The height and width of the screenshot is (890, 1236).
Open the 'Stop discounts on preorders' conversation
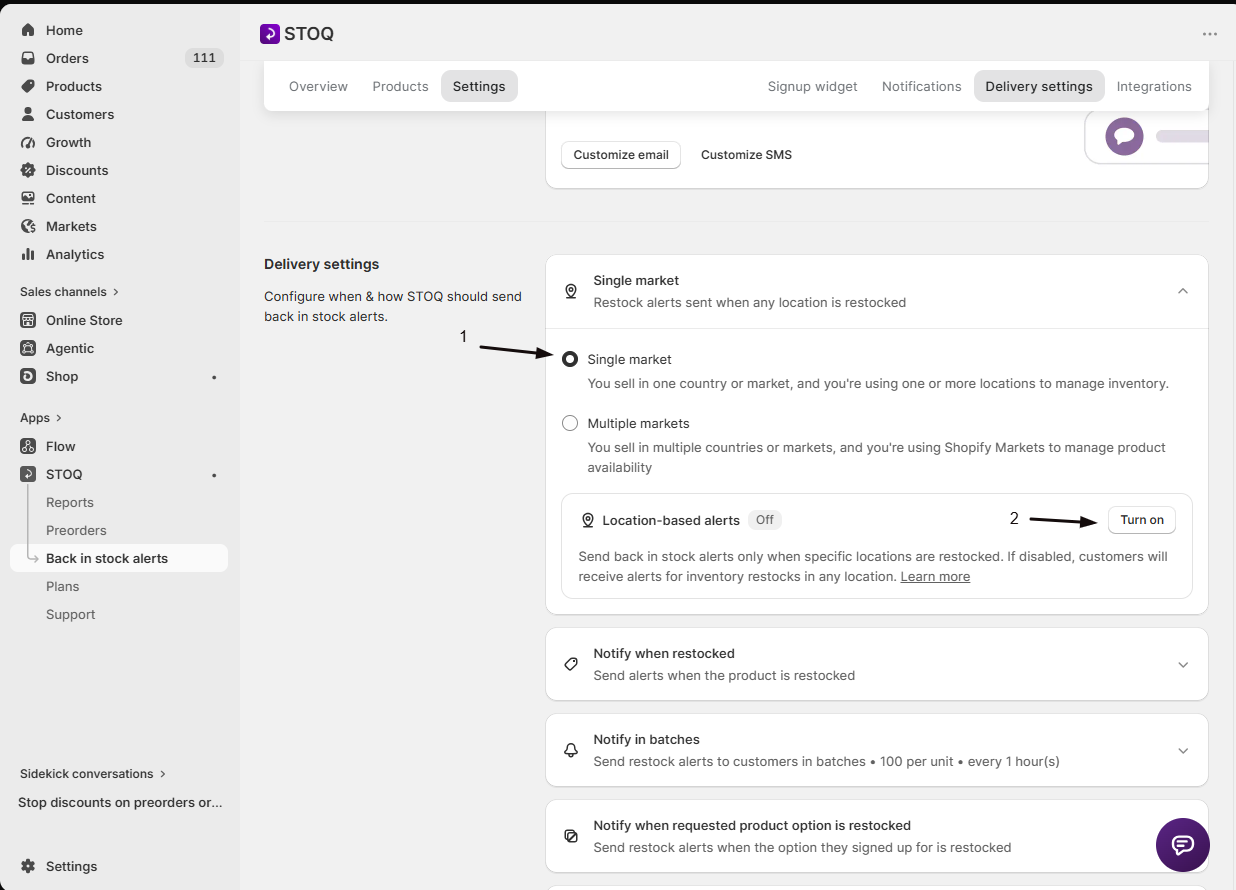click(120, 802)
